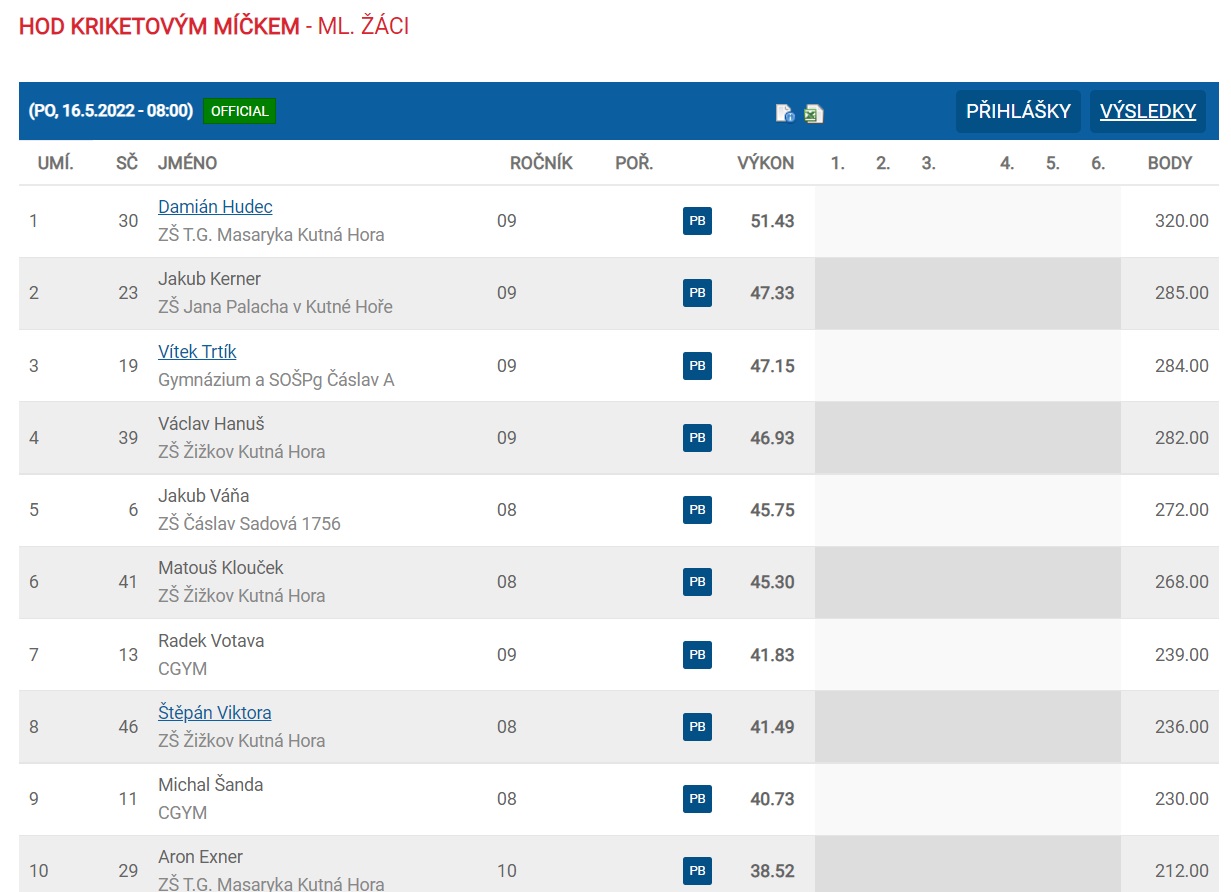Click the BODY column header
1231x892 pixels.
click(1170, 163)
